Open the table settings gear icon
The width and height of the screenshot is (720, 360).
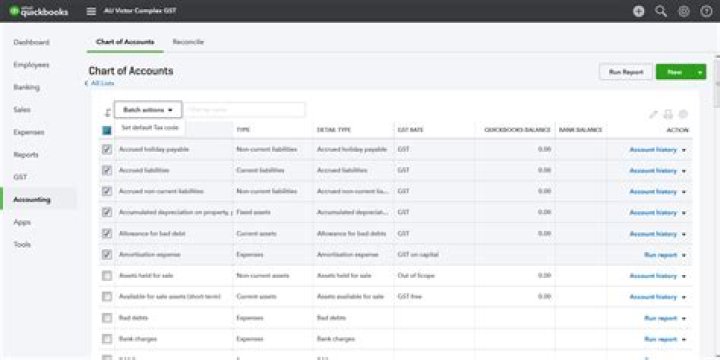(683, 114)
